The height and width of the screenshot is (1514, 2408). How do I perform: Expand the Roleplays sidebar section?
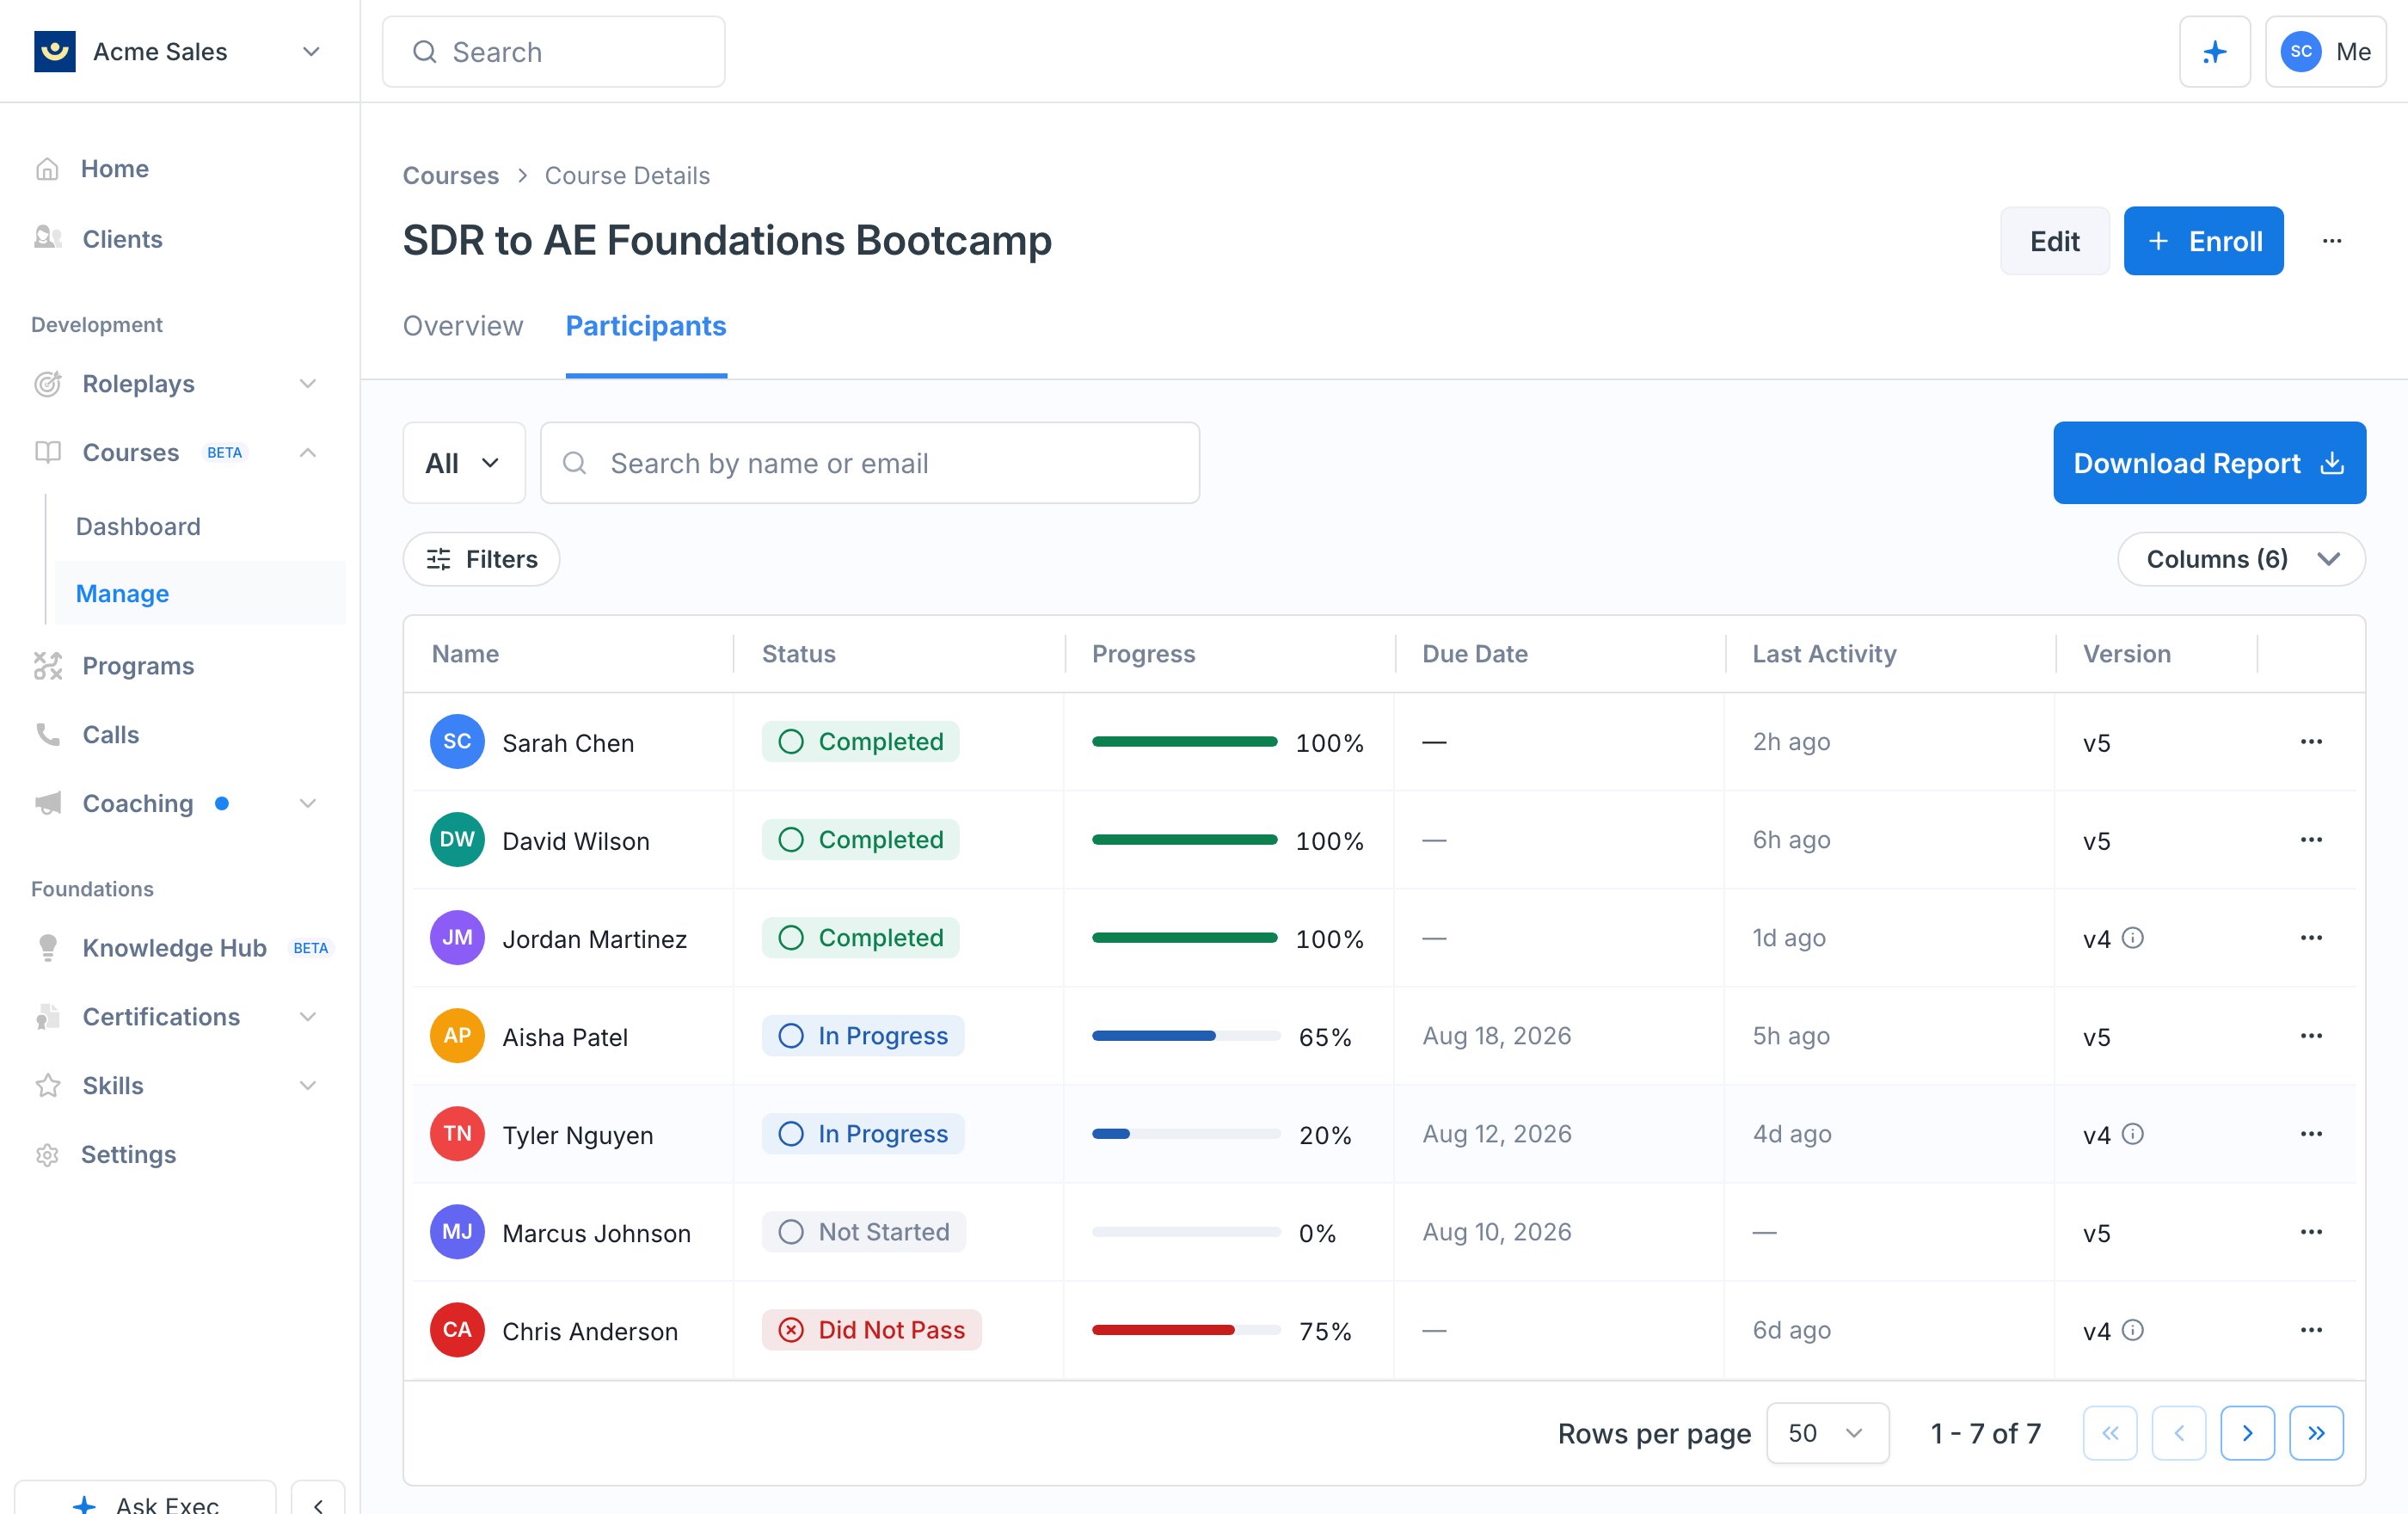308,384
